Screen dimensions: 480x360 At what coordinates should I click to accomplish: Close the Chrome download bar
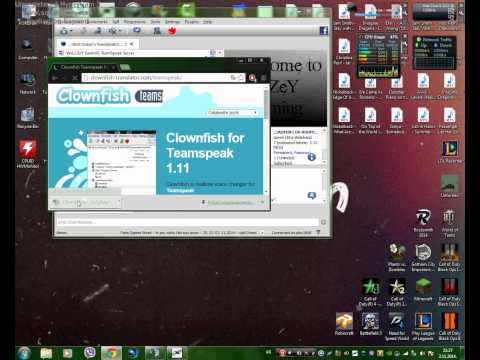coord(263,202)
